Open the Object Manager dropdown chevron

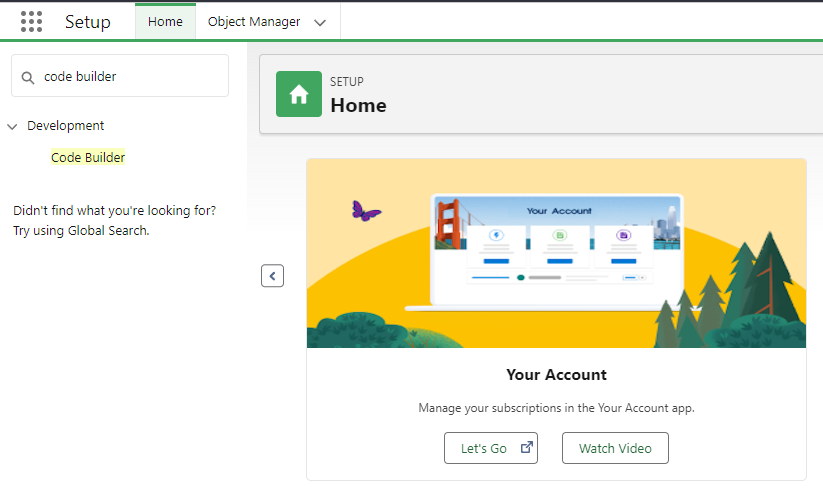[x=320, y=23]
